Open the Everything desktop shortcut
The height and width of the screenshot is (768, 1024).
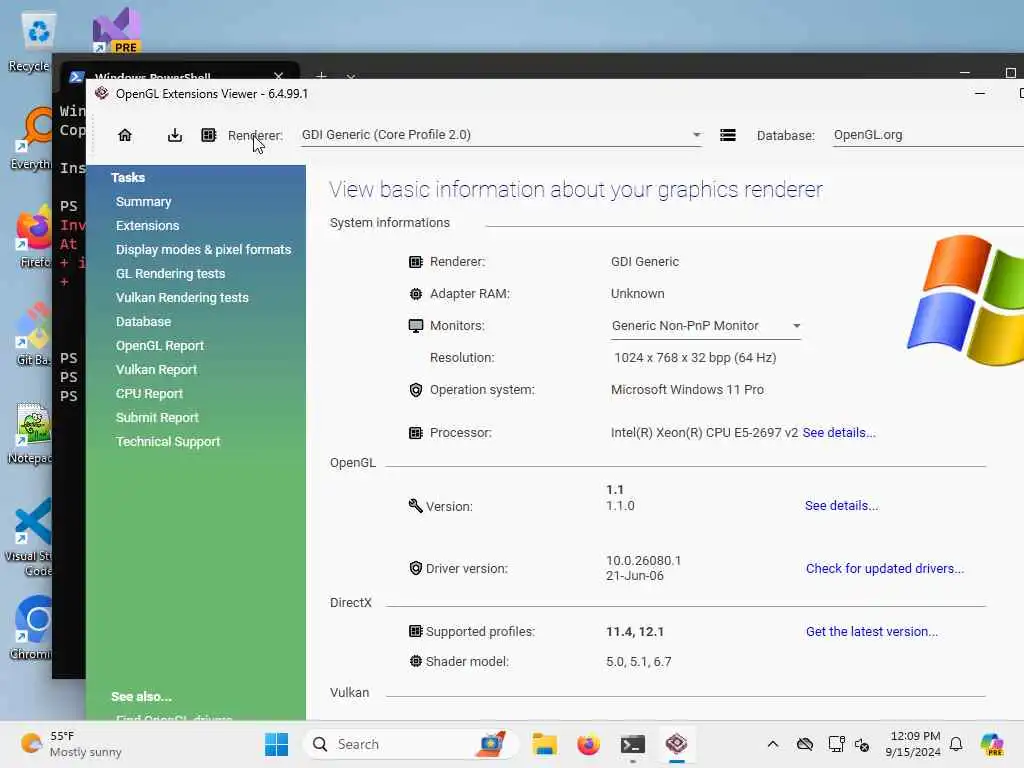point(31,138)
